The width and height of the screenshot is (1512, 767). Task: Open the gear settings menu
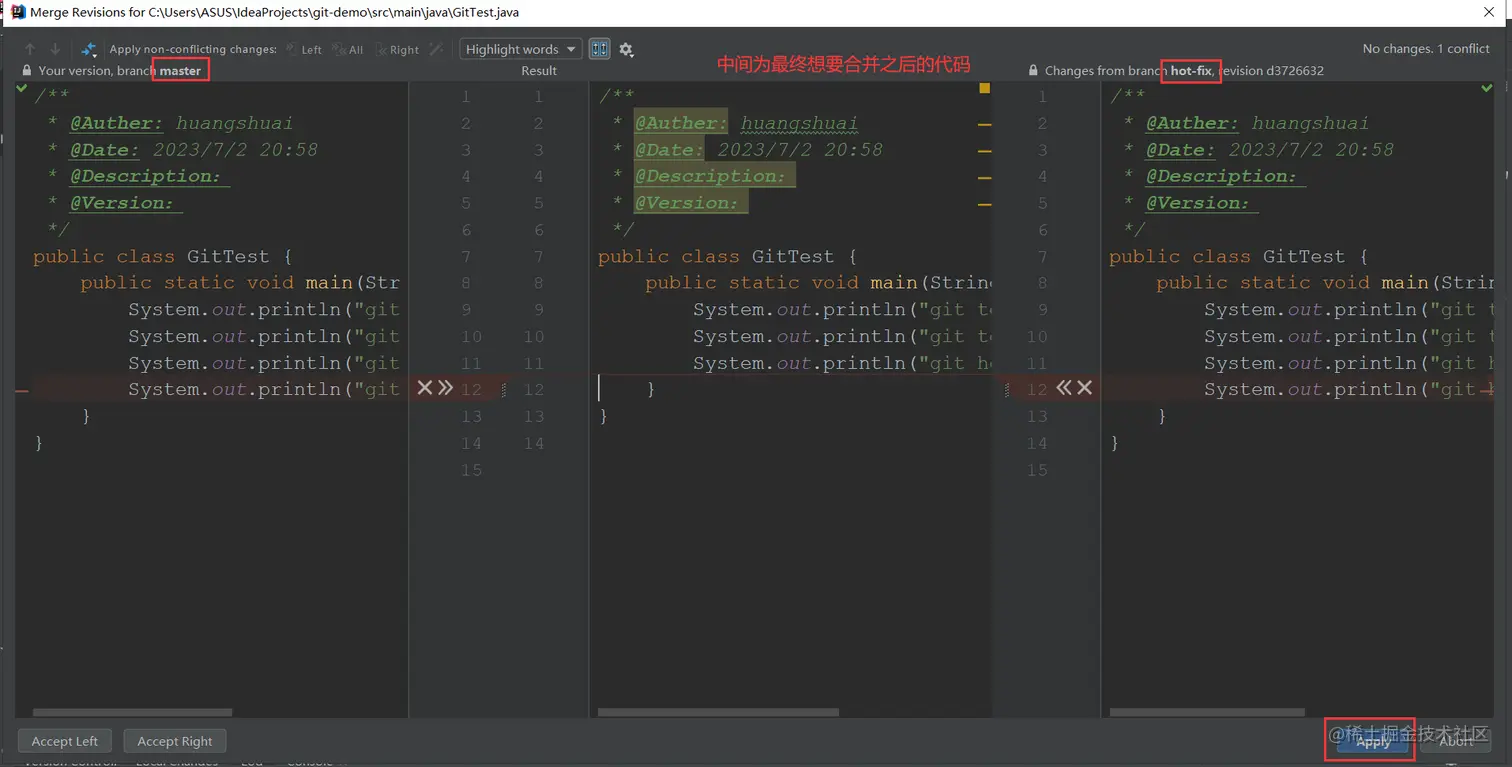tap(626, 49)
